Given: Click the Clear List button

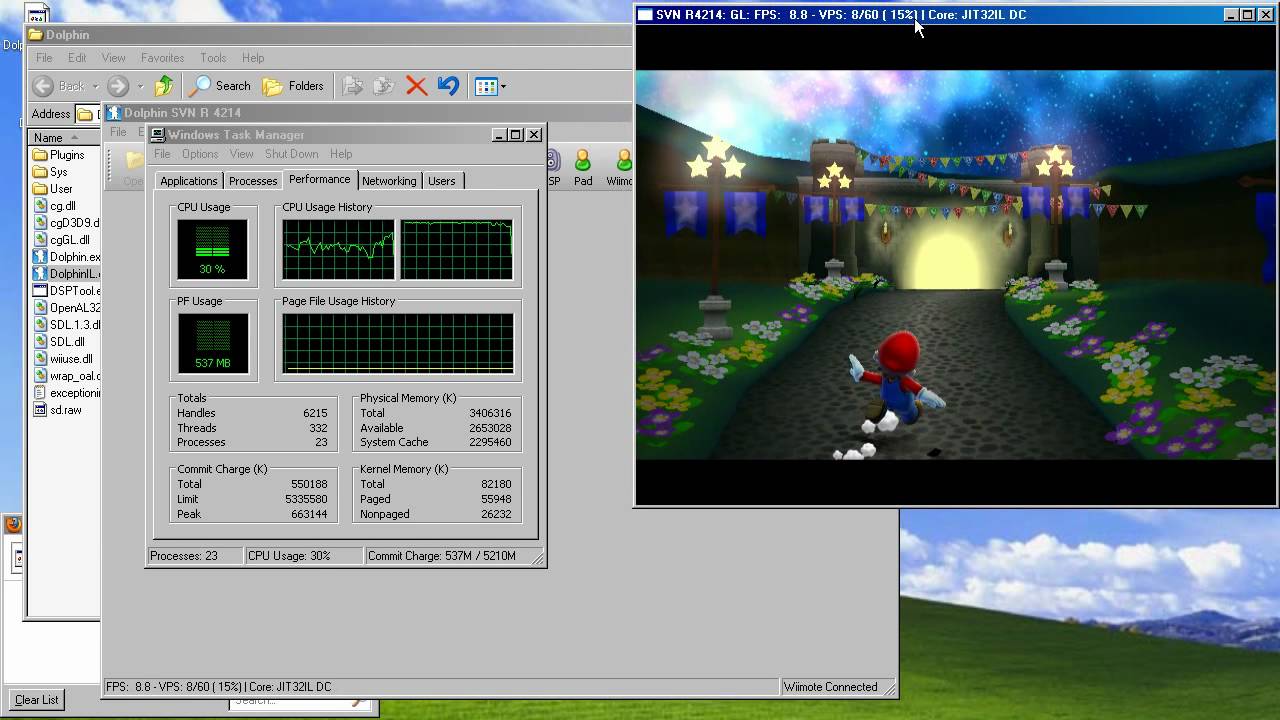Looking at the screenshot, I should [x=37, y=700].
